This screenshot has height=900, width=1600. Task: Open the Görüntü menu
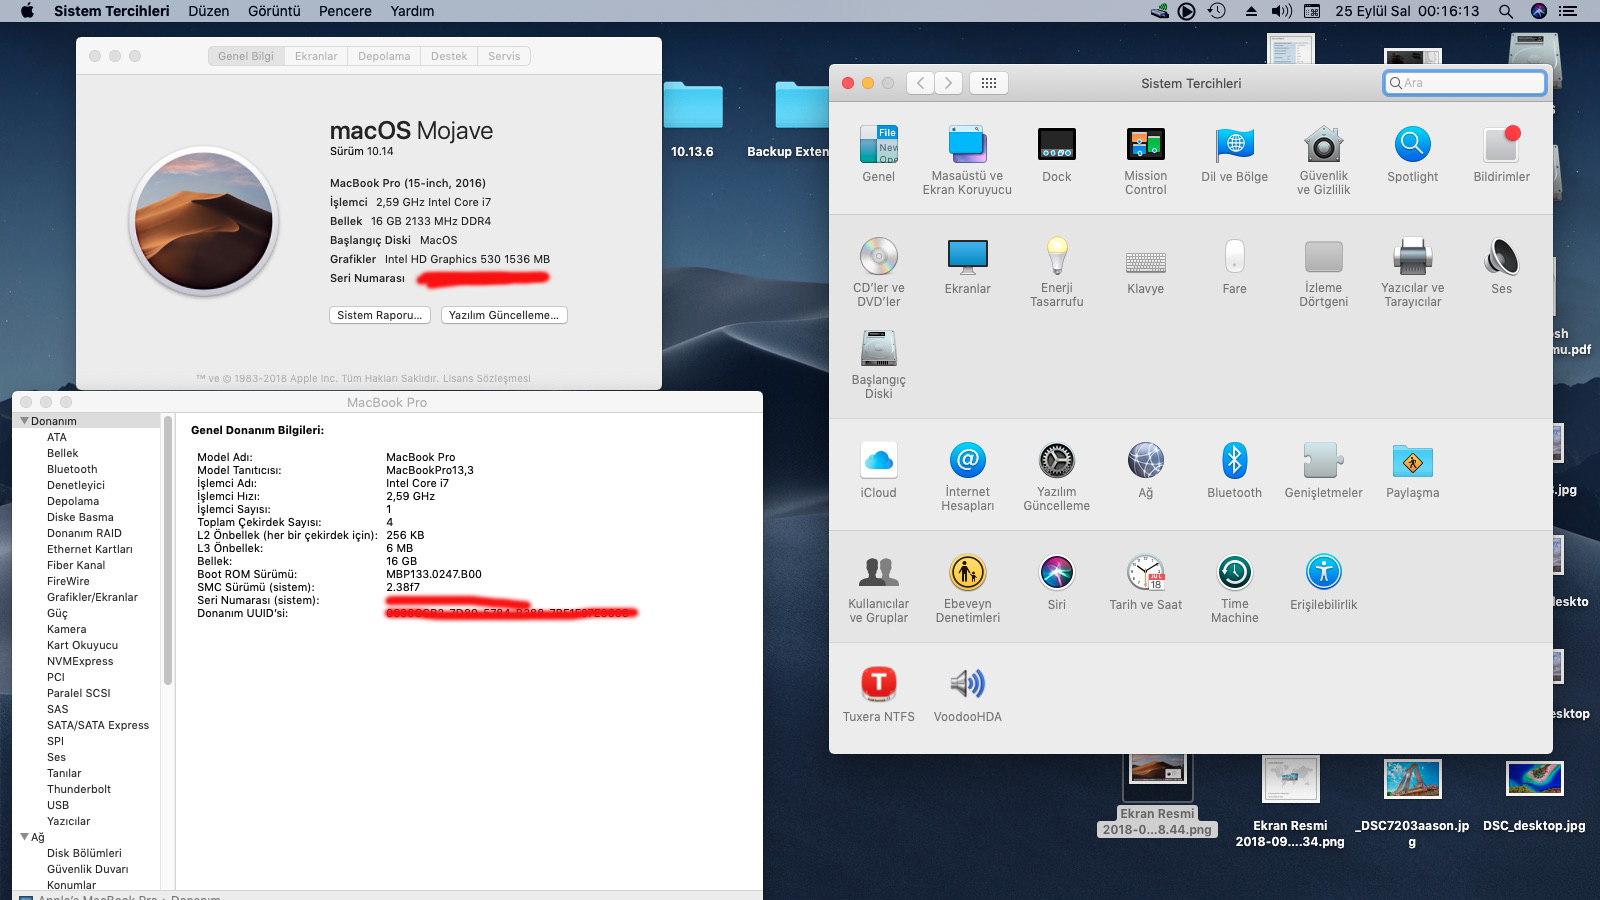273,11
